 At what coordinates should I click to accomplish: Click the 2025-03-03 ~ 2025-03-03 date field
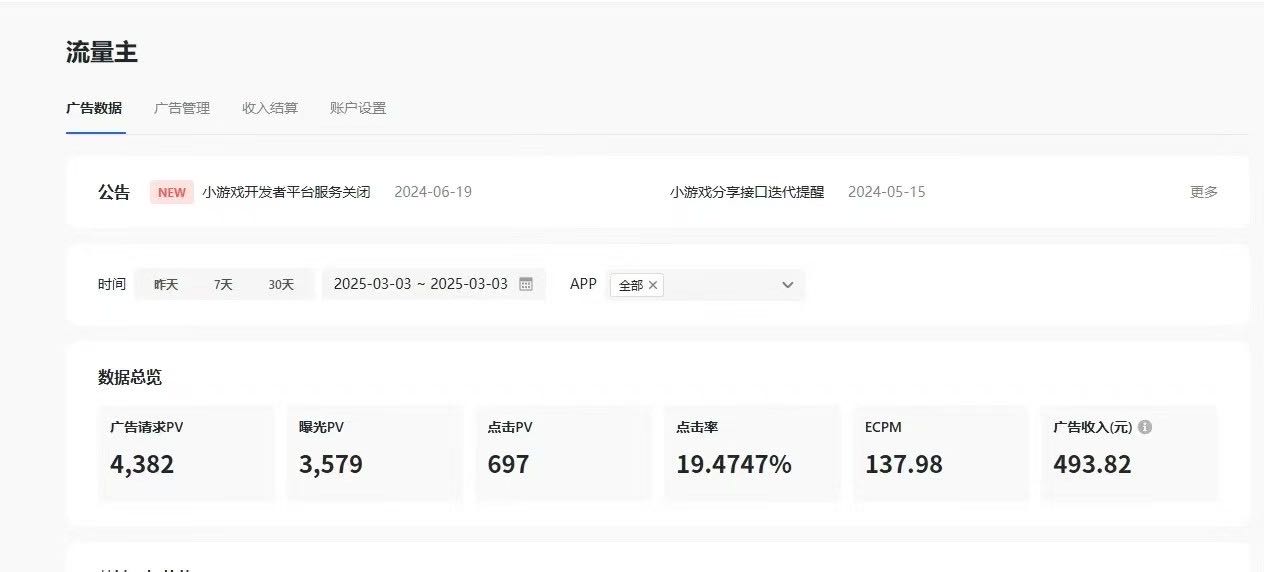434,284
